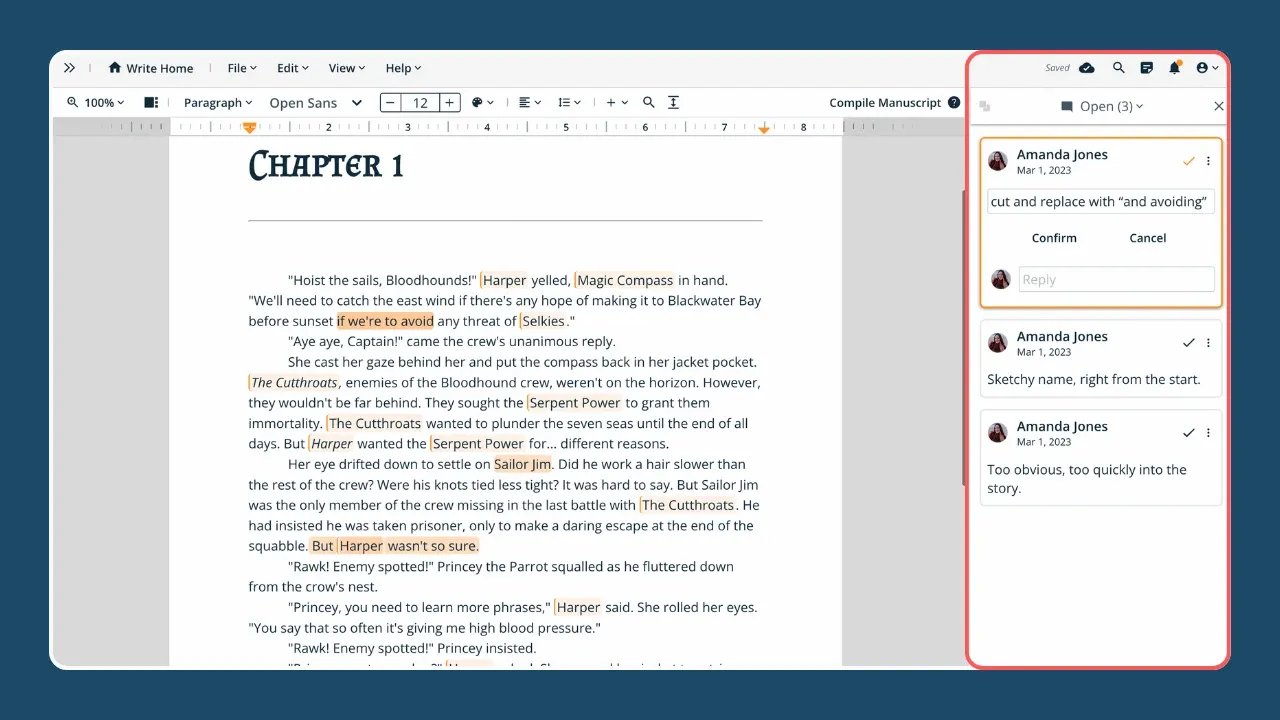Accept the 'cut and replace' suggestion checkmark
This screenshot has height=720, width=1280.
1188,160
